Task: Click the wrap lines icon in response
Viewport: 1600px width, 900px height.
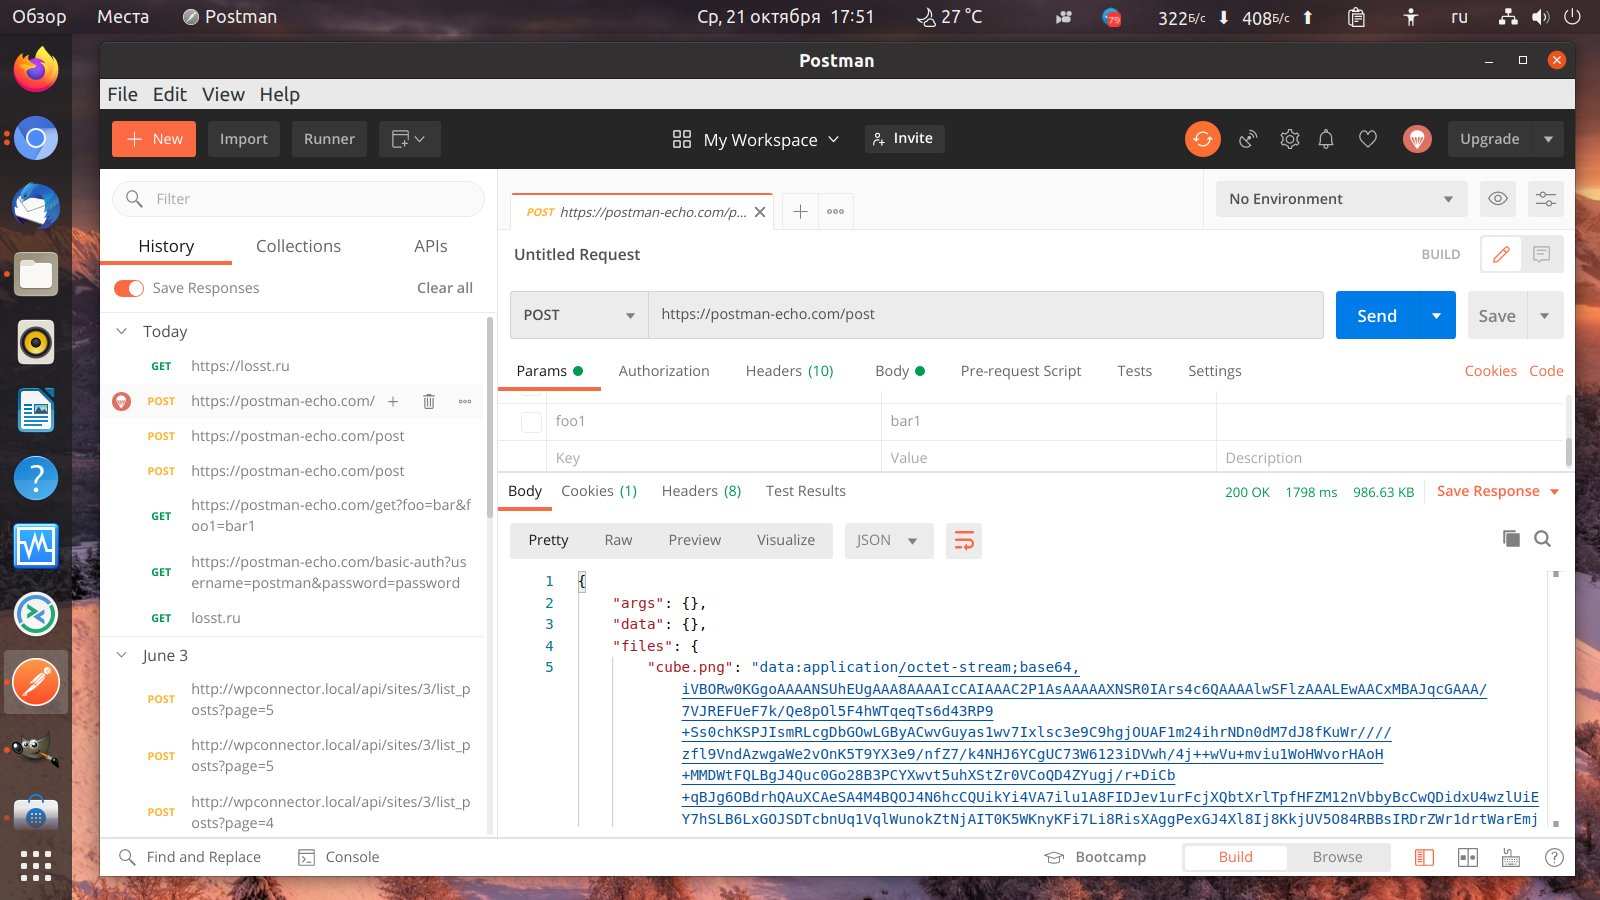Action: coord(964,540)
